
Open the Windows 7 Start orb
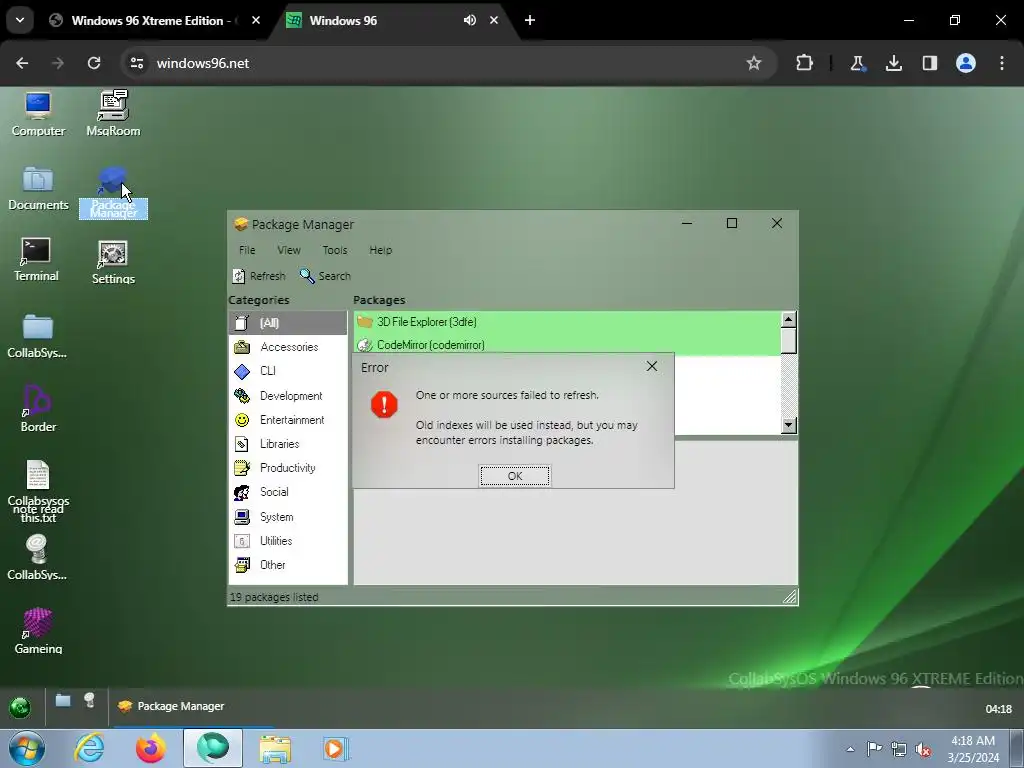tap(27, 748)
